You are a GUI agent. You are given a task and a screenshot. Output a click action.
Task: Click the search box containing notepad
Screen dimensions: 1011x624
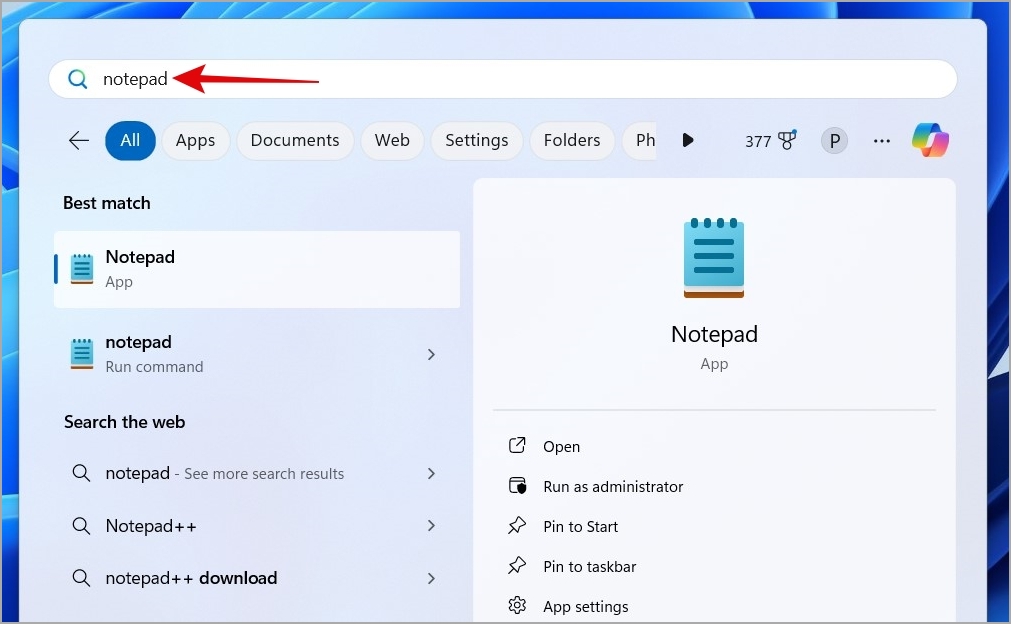coord(502,79)
